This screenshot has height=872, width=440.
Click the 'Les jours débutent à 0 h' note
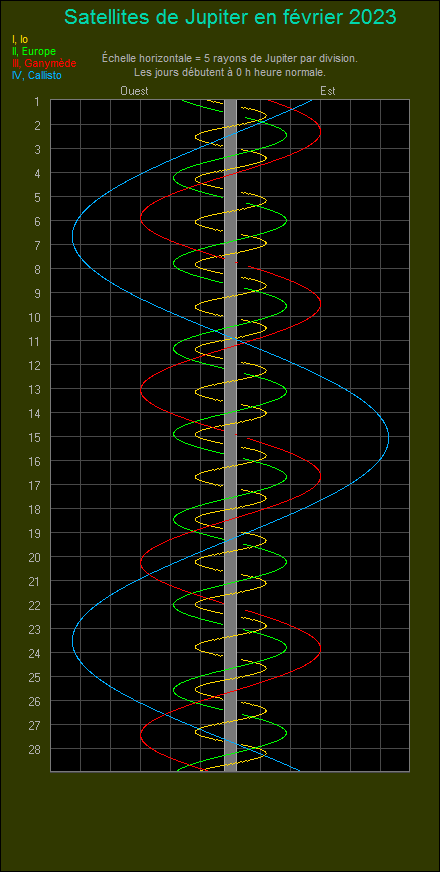[230, 72]
